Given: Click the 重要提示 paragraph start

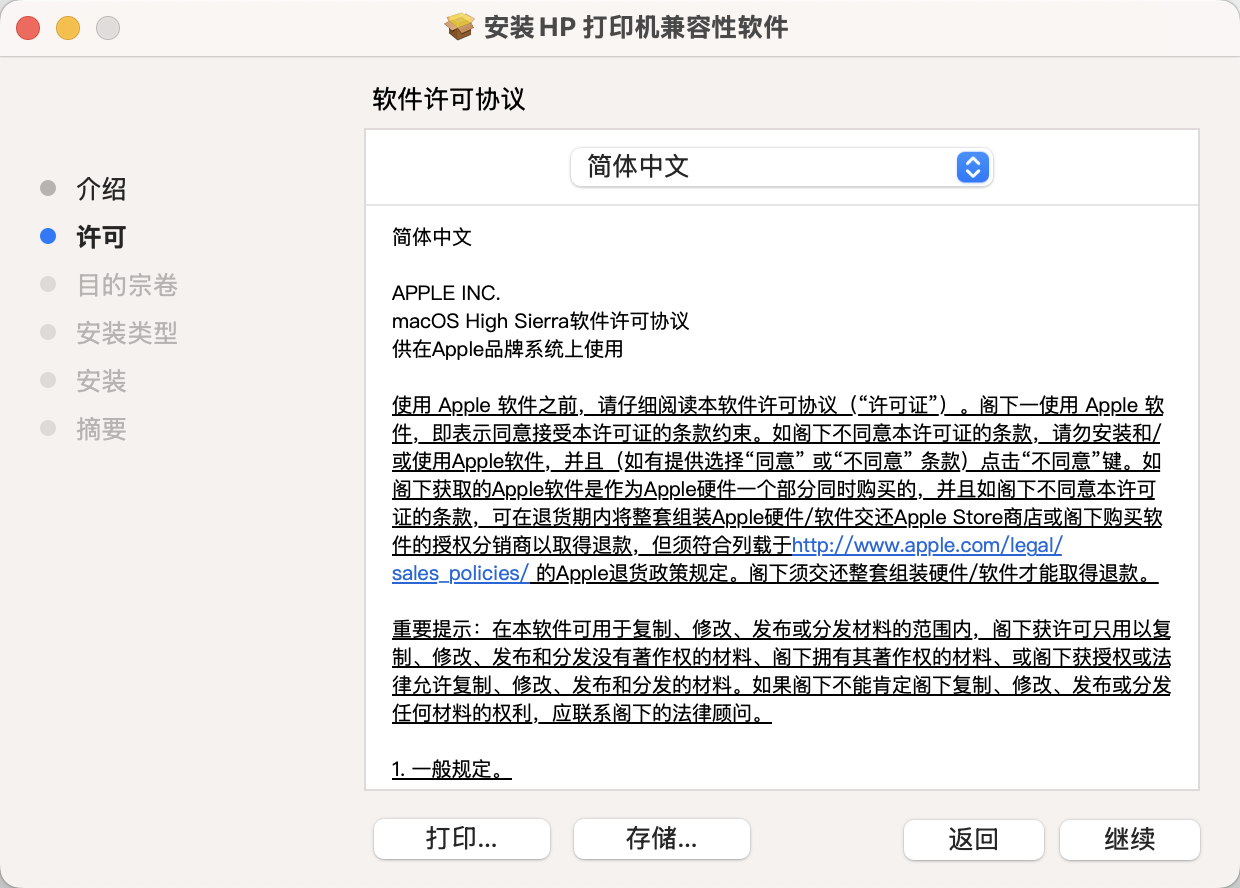Looking at the screenshot, I should point(432,630).
